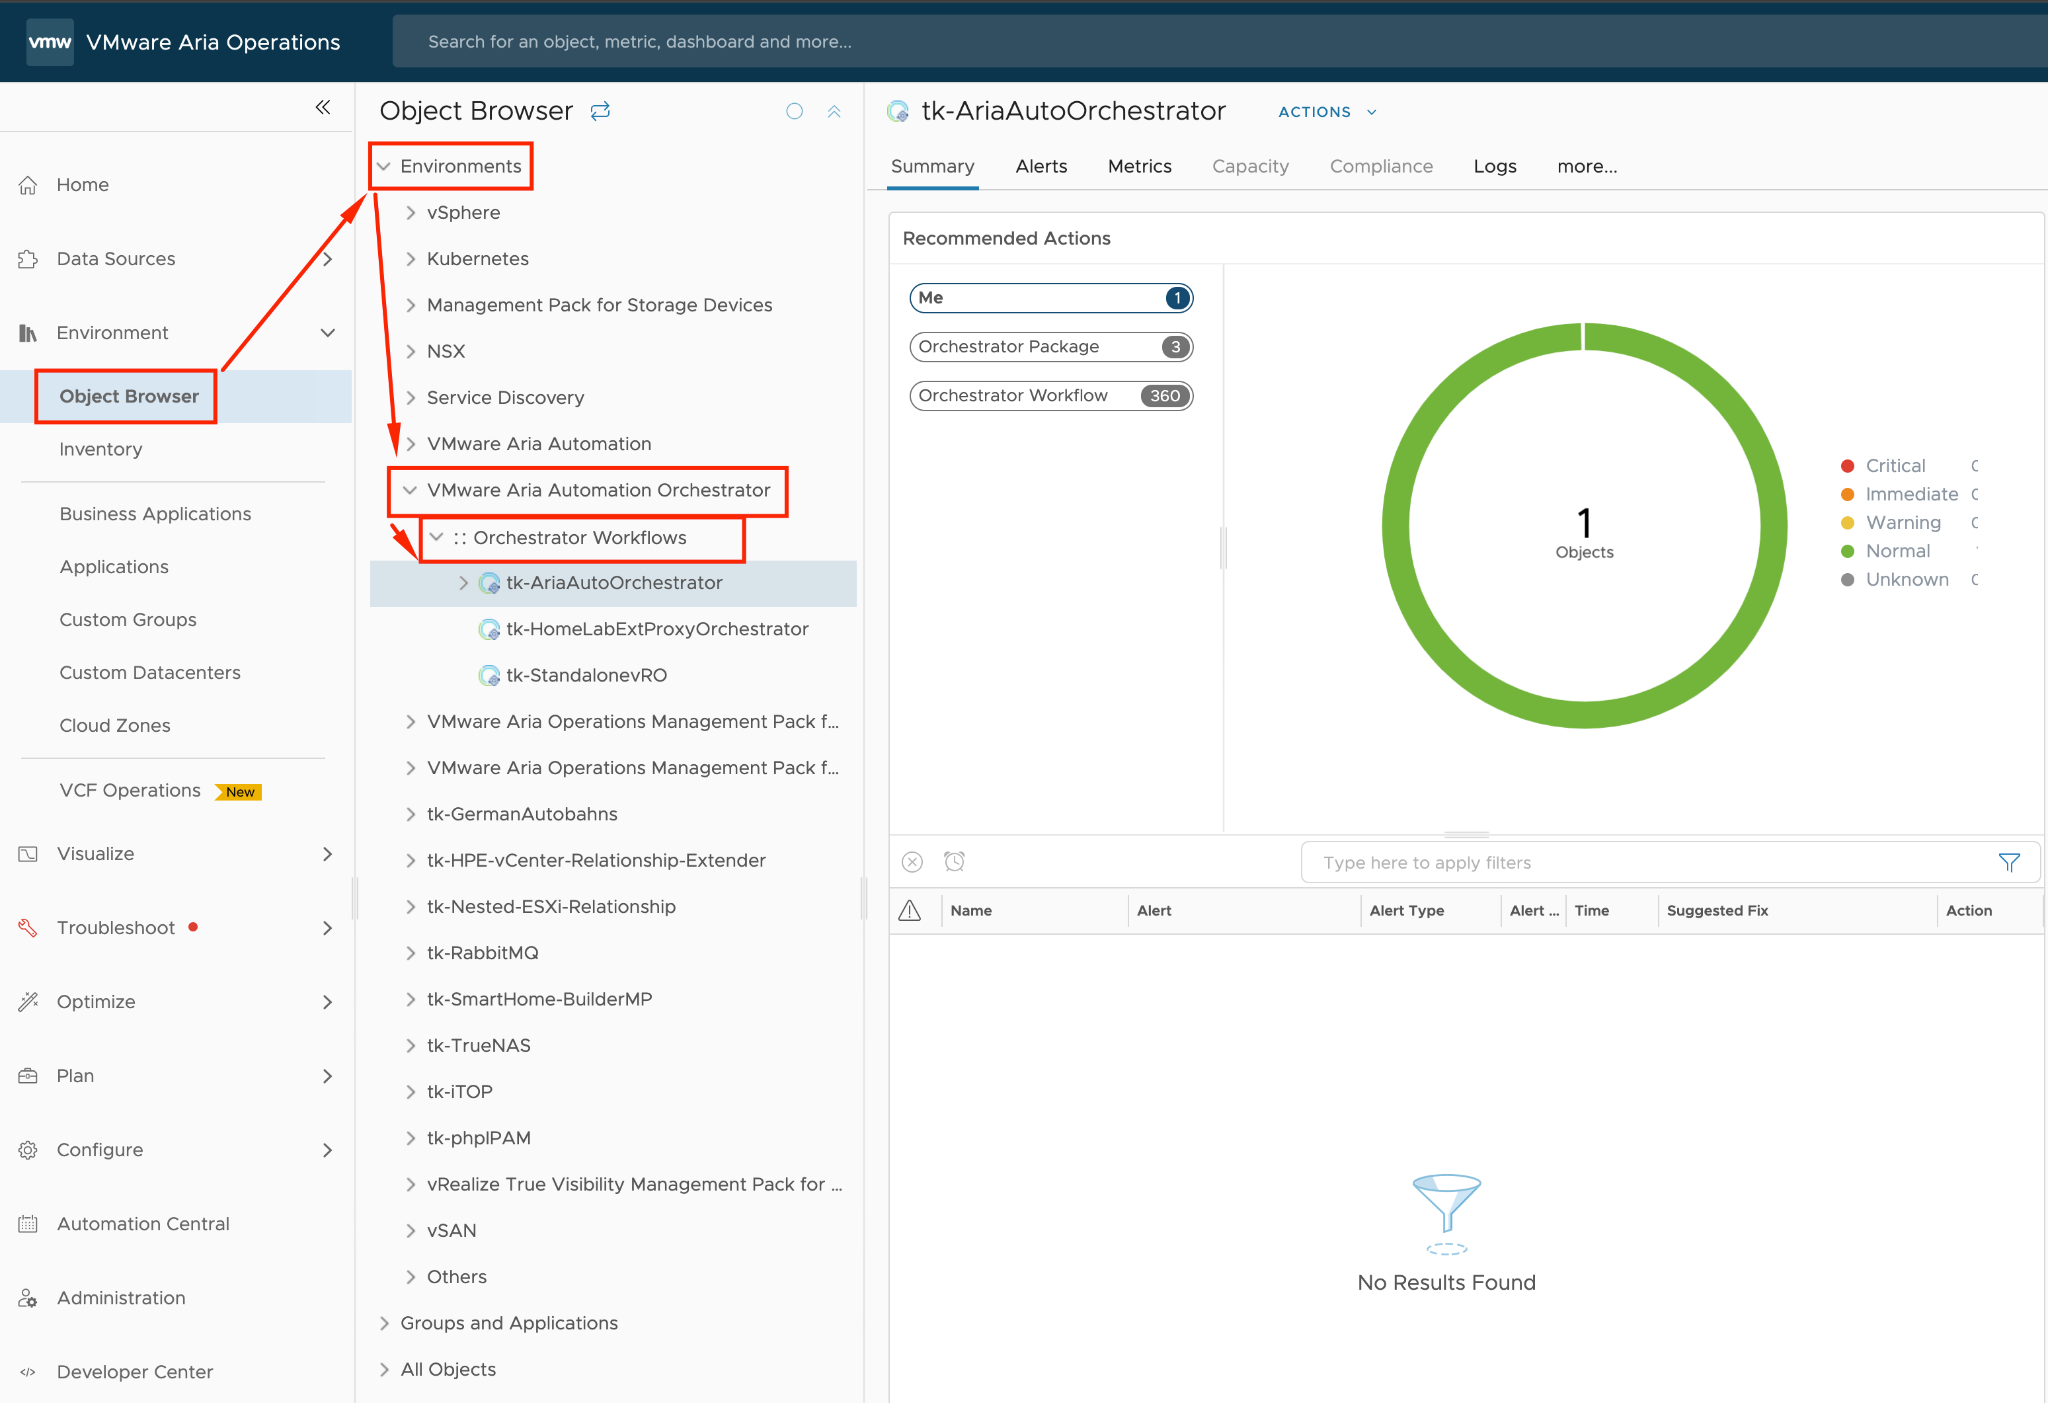Switch to the Metrics tab

[1139, 166]
